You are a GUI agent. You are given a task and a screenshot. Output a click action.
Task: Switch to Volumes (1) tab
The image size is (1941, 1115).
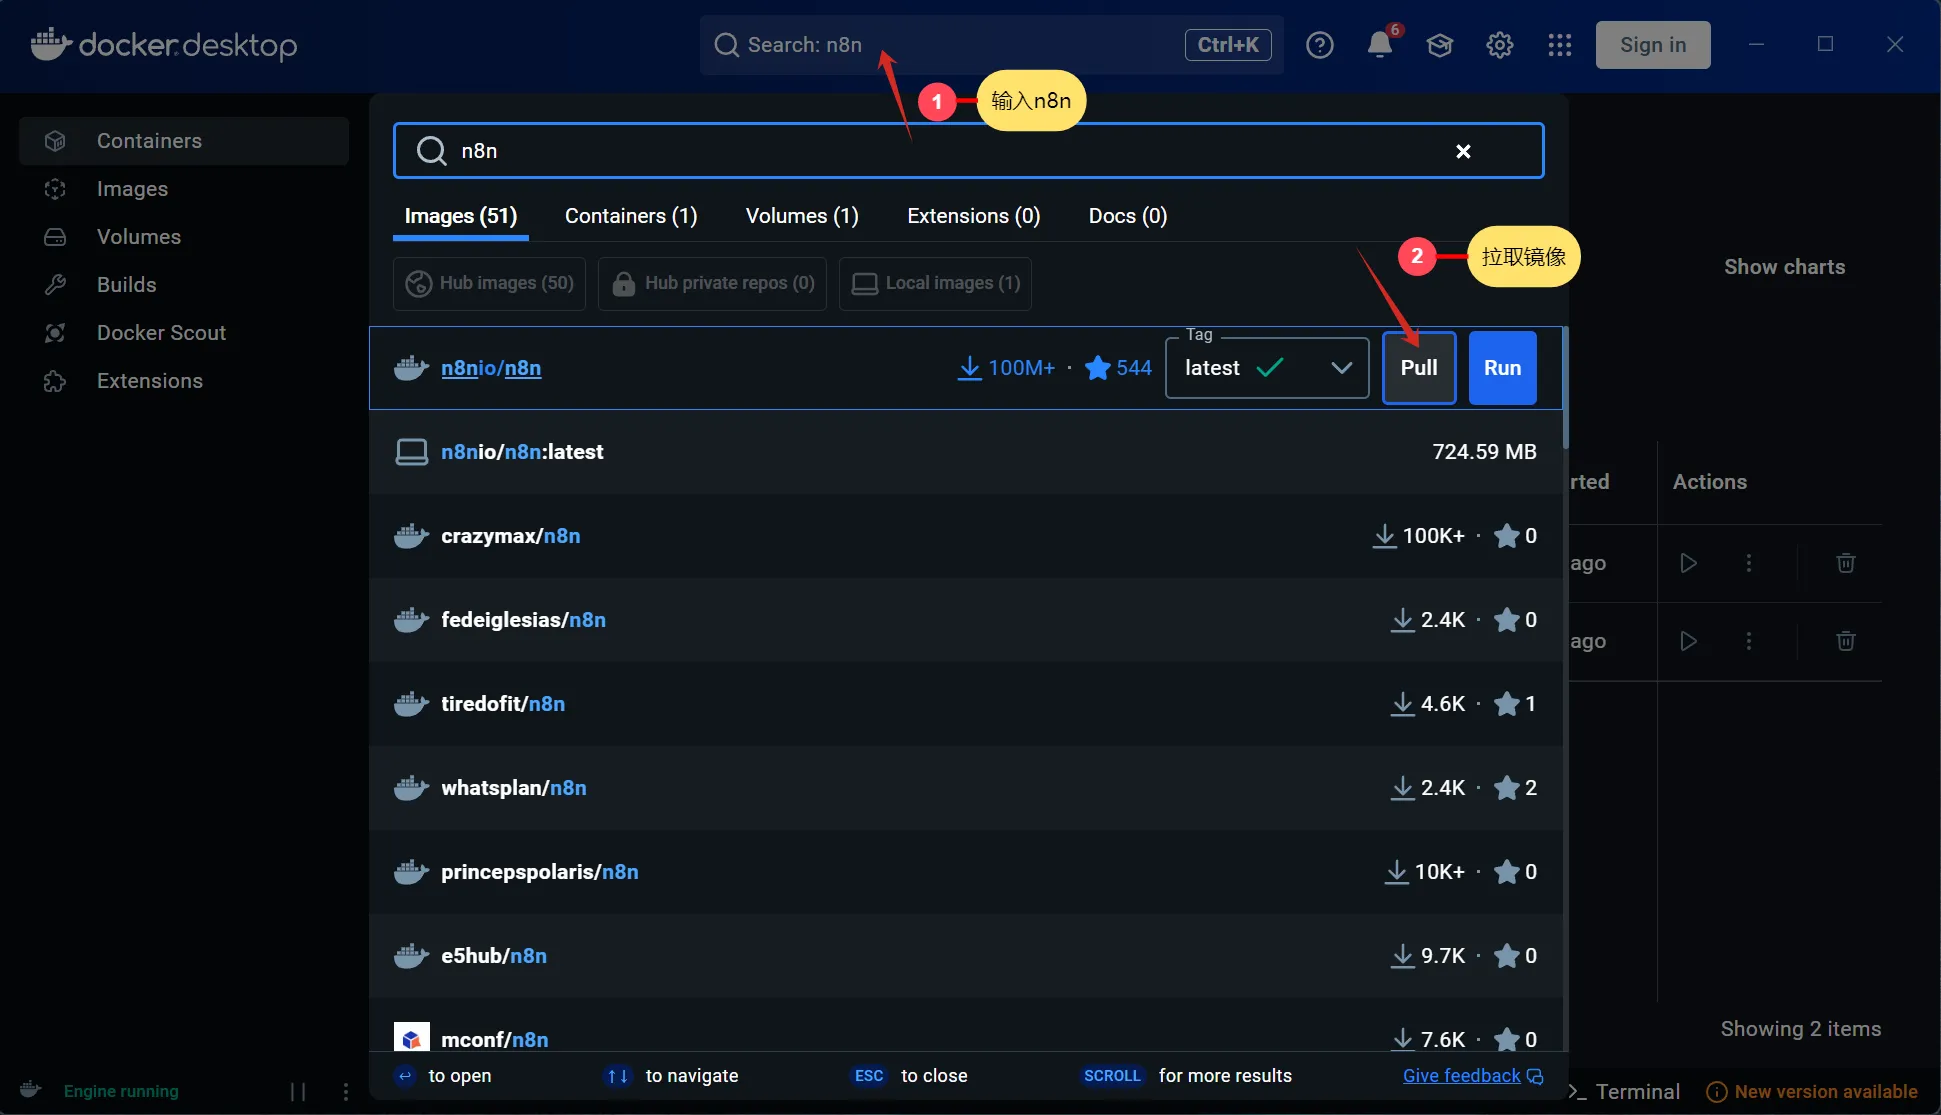802,216
